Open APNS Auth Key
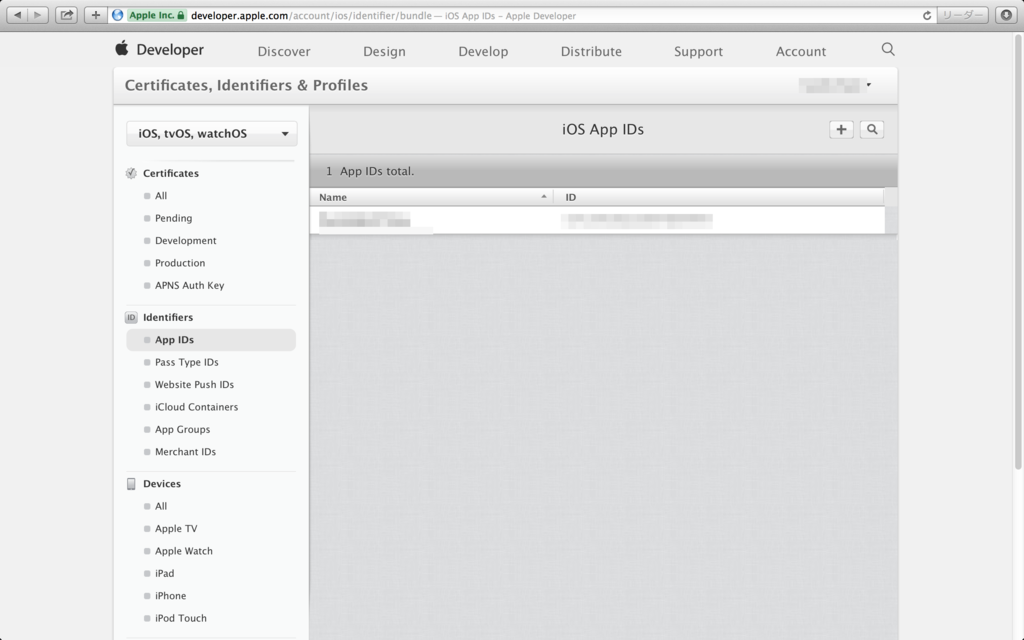Screen dimensions: 1024x640 pos(189,285)
